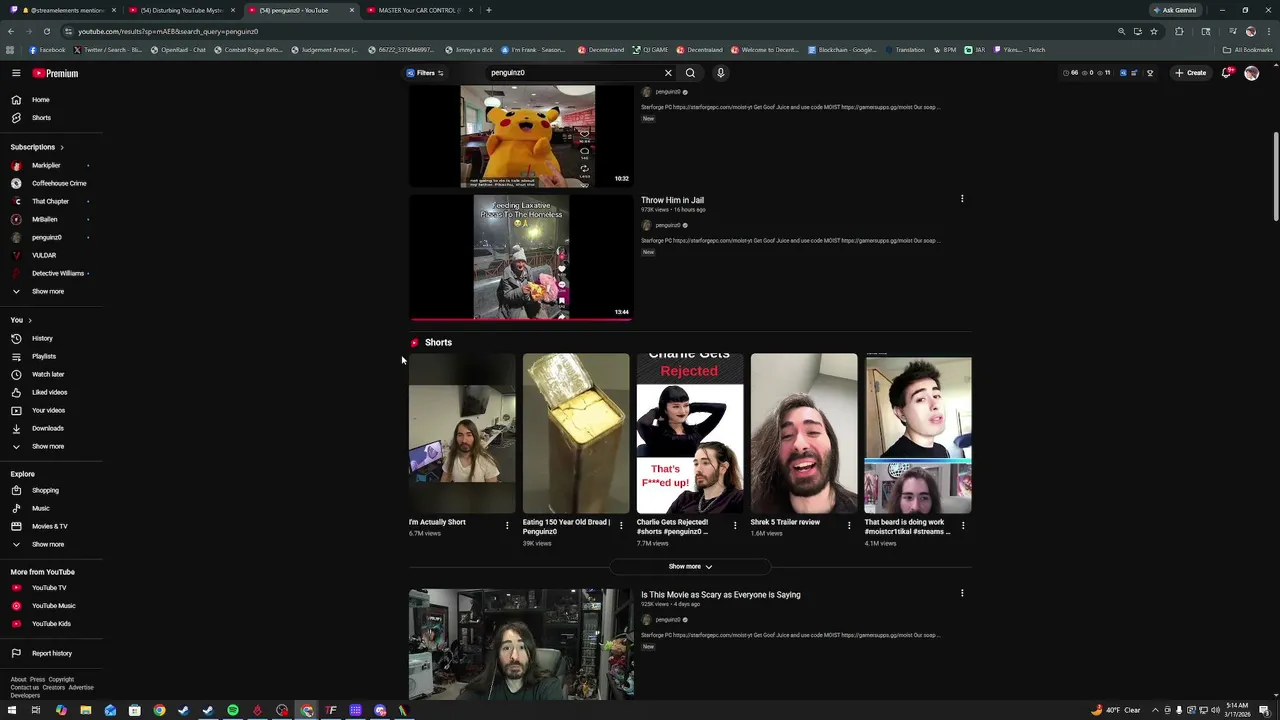The width and height of the screenshot is (1280, 720).
Task: Open Movies & TV under Explore
Action: (51, 526)
